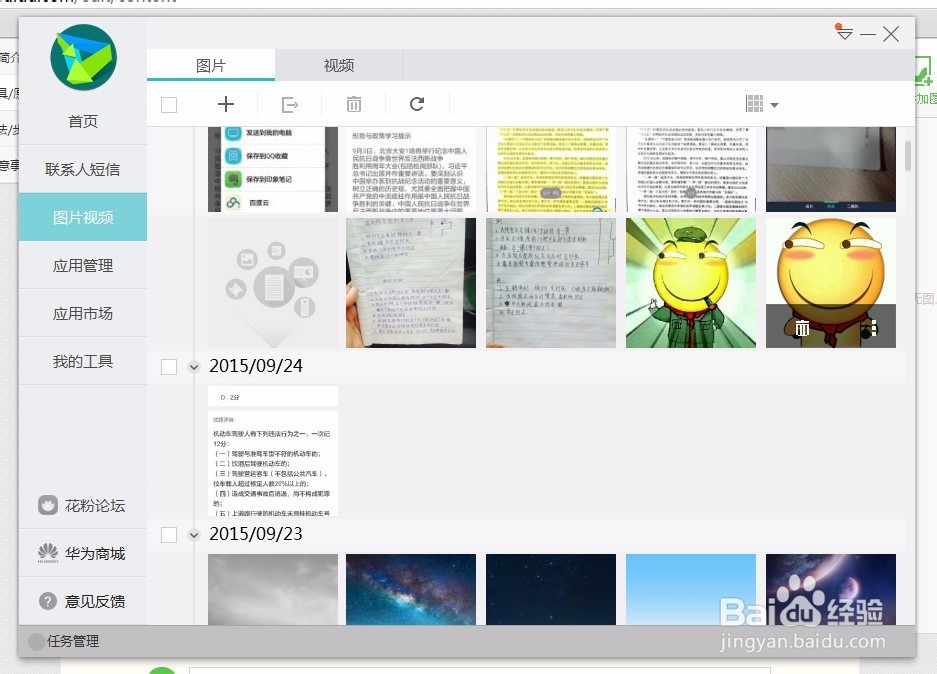
Task: Open the planet and moon thumbnail
Action: pos(831,590)
